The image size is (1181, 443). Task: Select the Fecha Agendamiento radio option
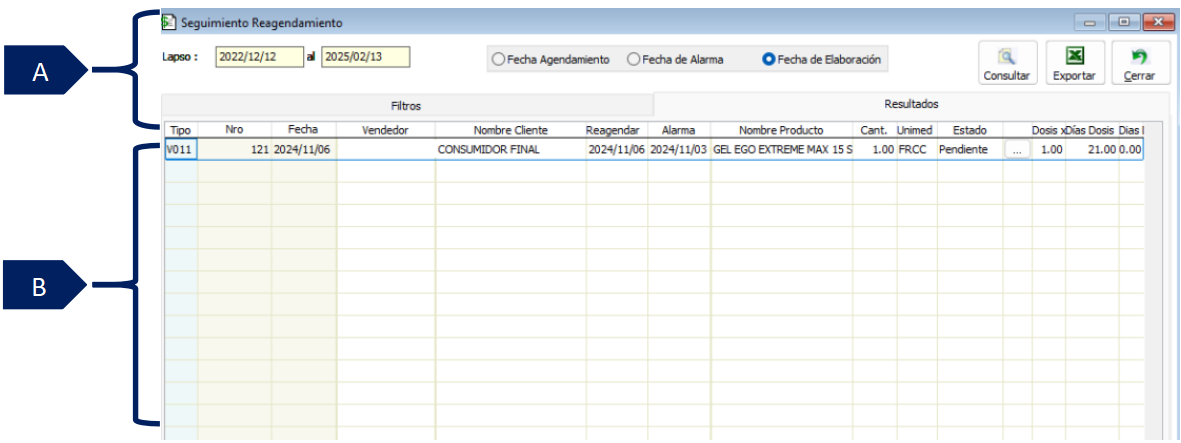pyautogui.click(x=551, y=59)
